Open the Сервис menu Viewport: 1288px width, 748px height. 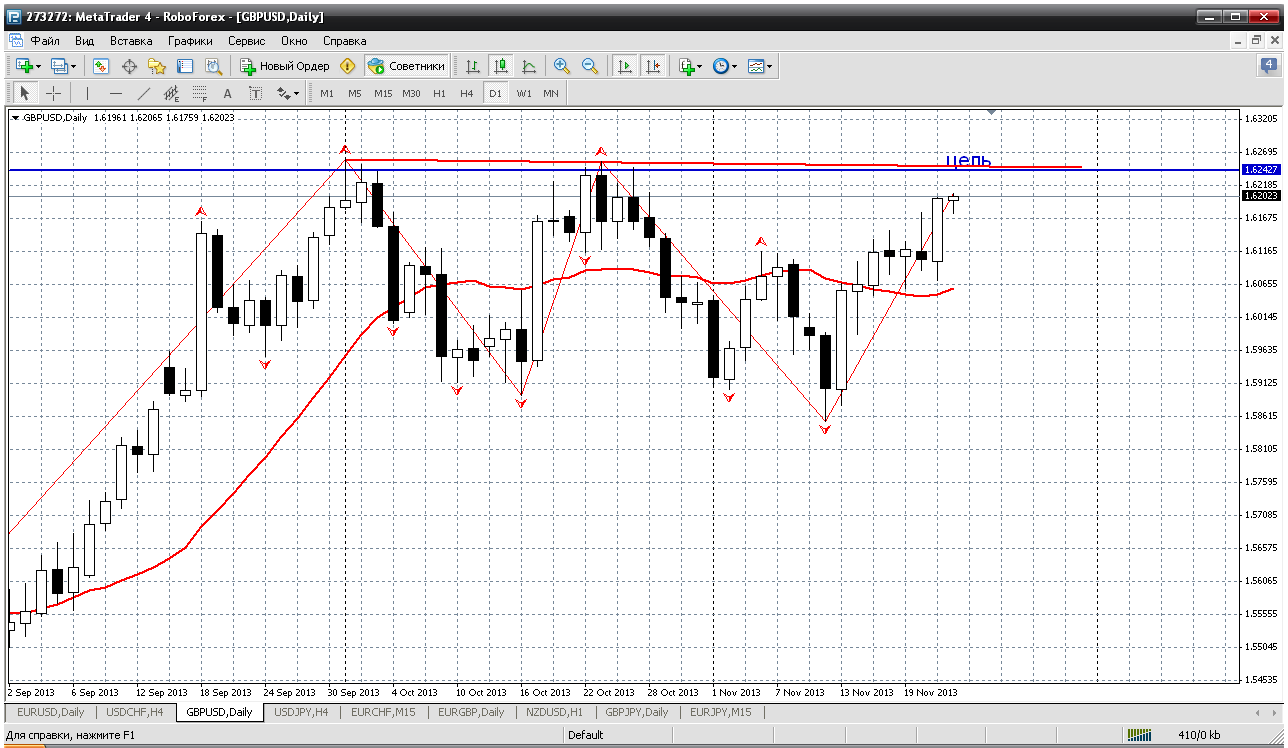(x=246, y=41)
